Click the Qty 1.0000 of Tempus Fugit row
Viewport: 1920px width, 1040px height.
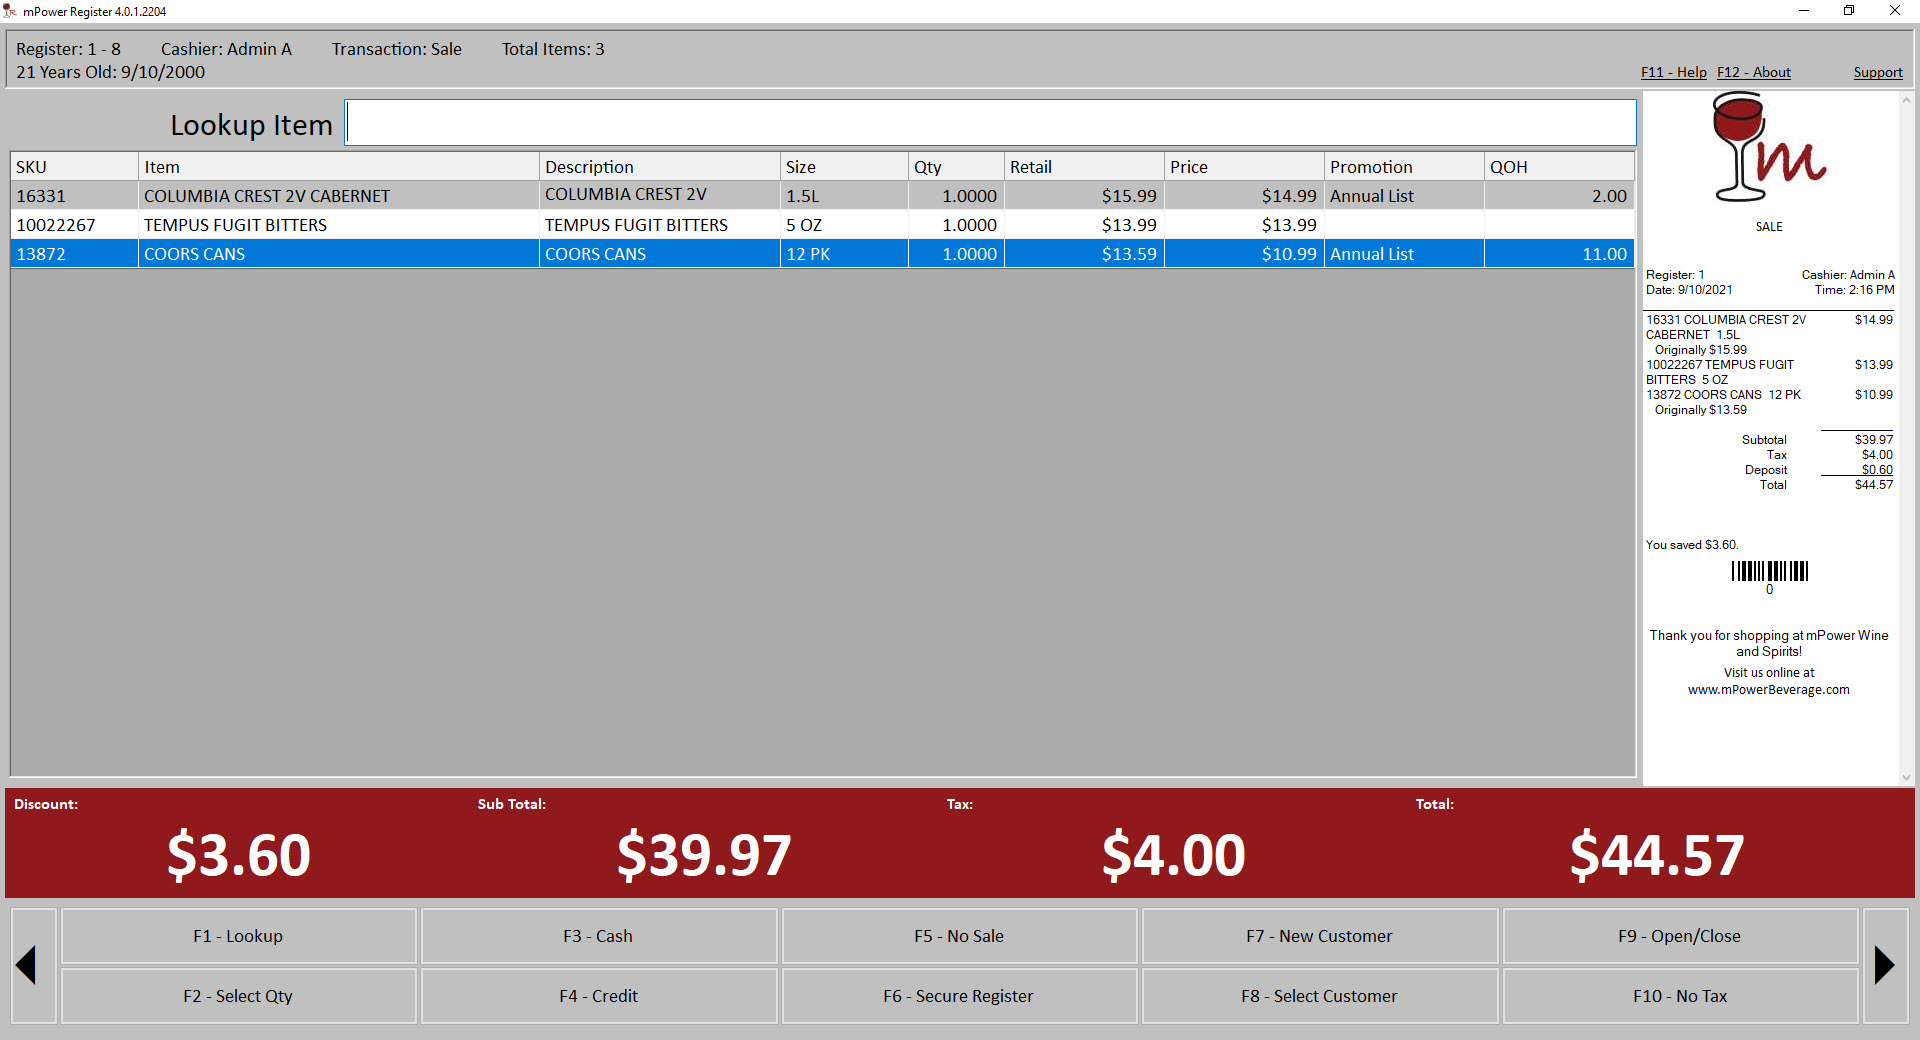[956, 225]
